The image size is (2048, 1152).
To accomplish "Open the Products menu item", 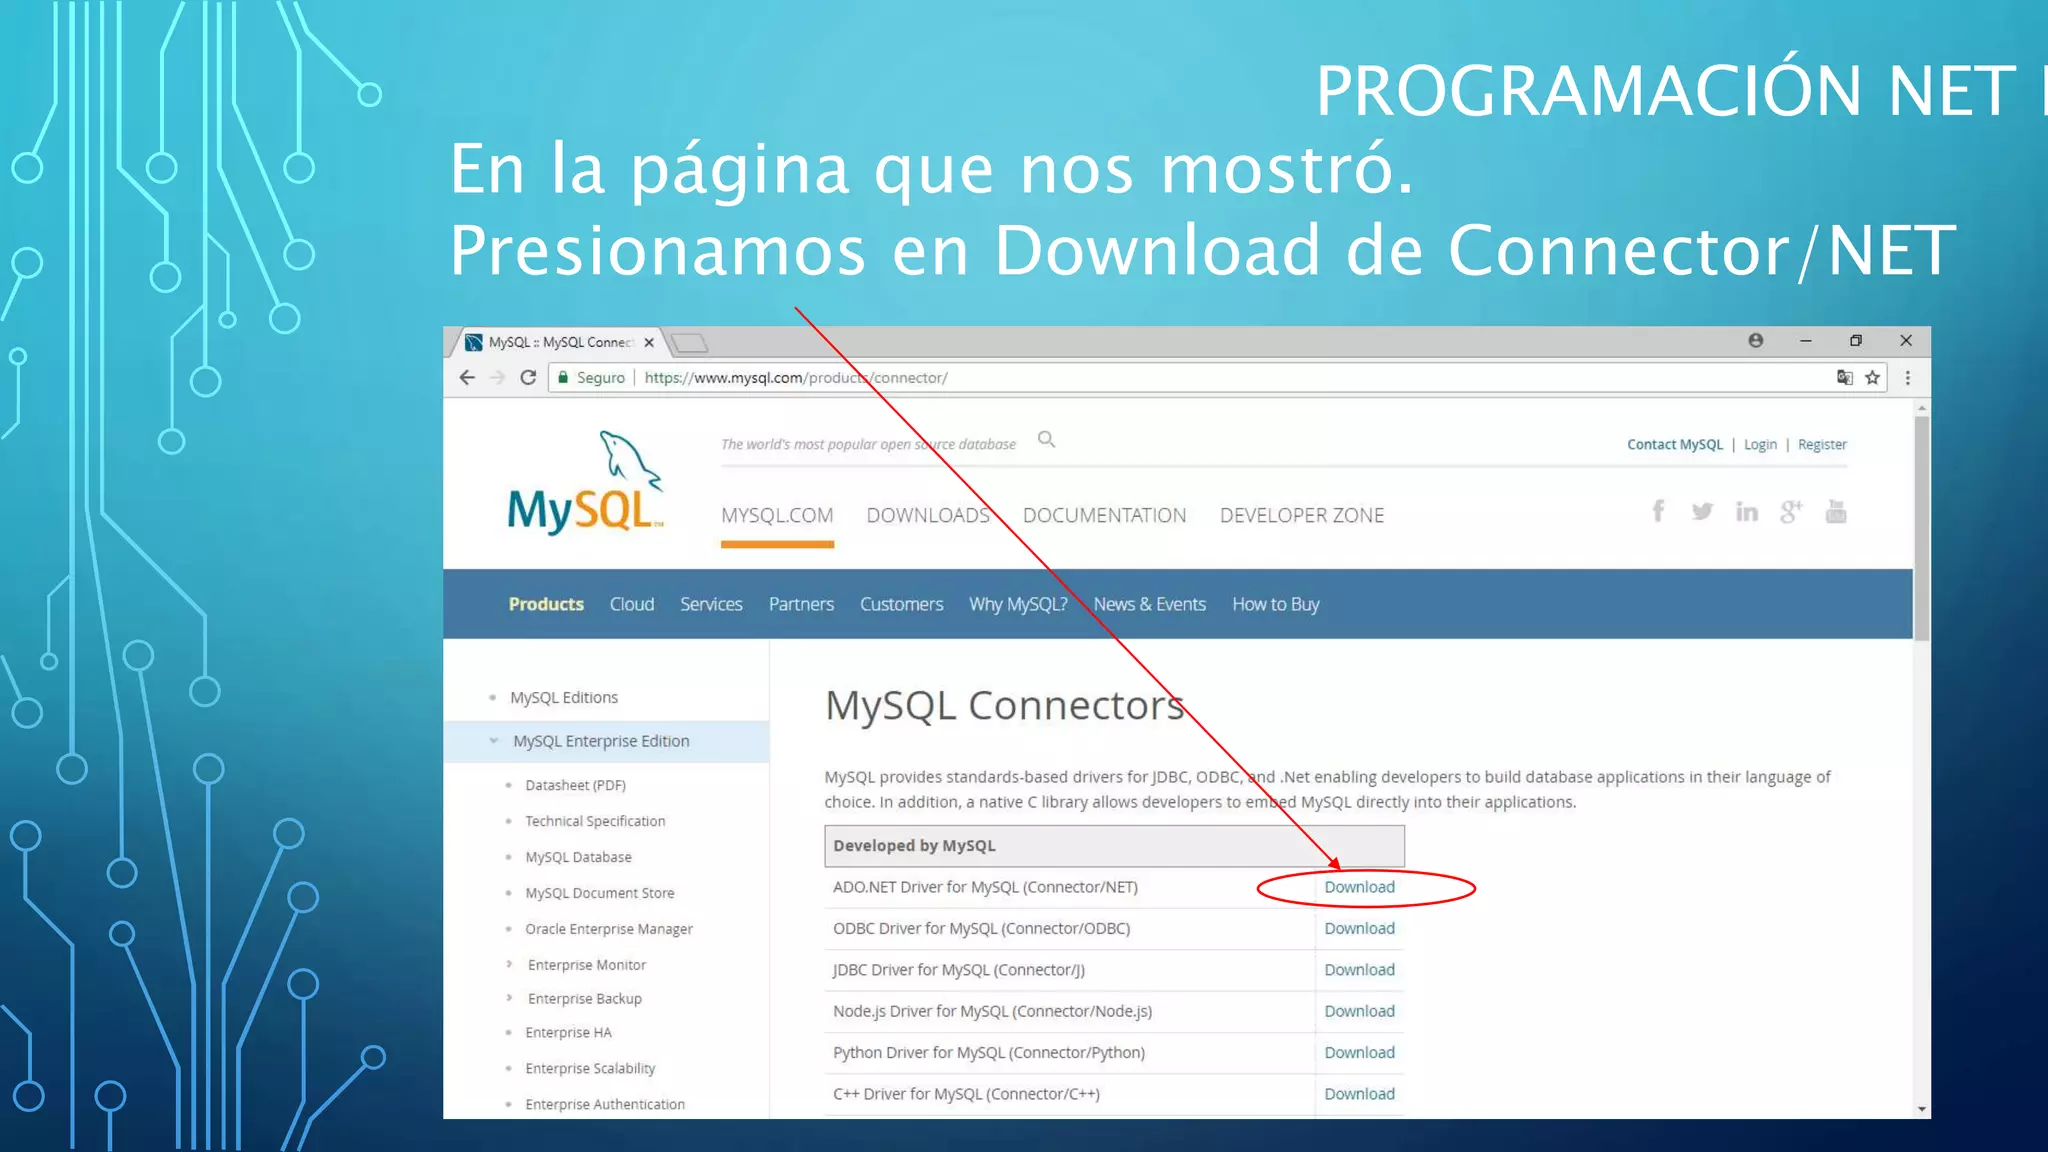I will click(x=546, y=604).
